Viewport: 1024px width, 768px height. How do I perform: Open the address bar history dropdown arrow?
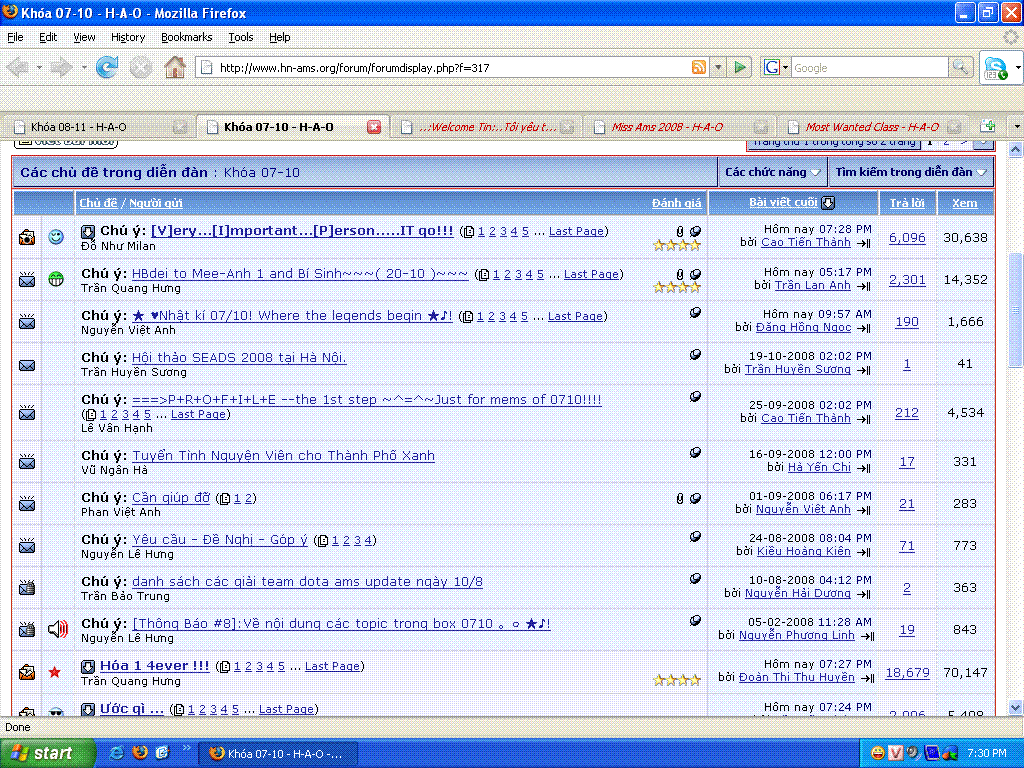click(x=718, y=67)
